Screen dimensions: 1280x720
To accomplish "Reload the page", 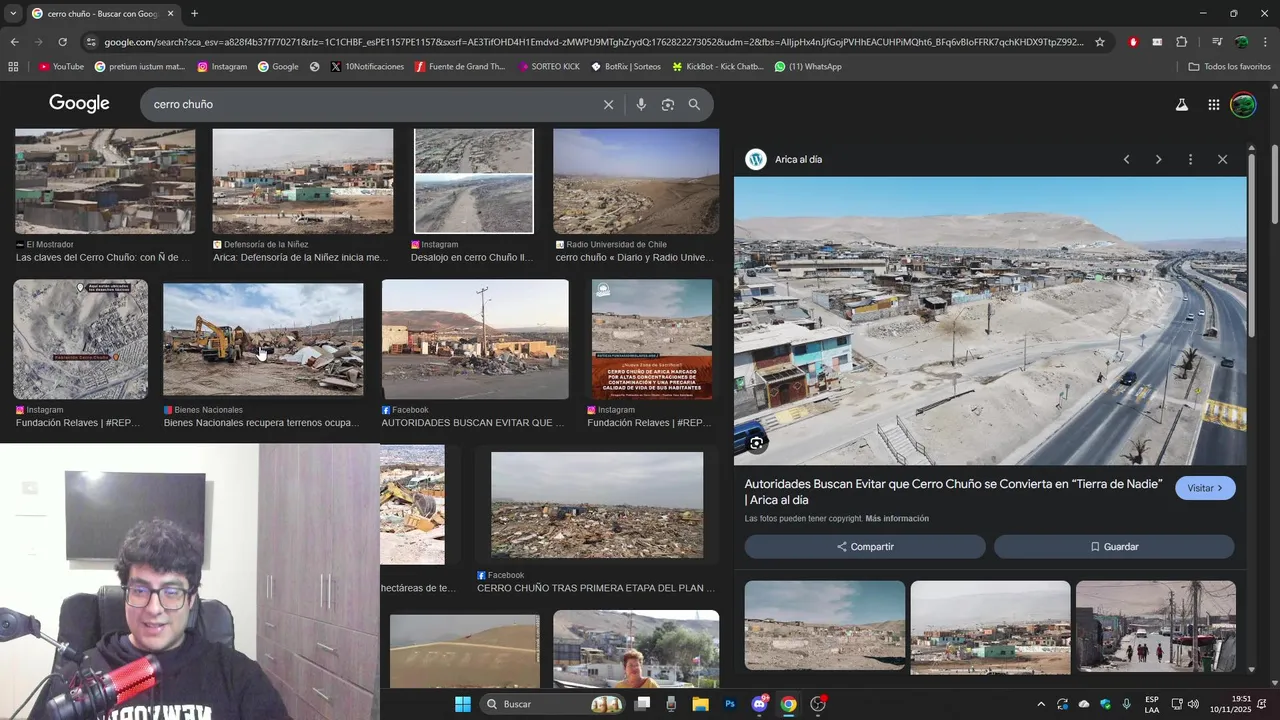I will click(x=62, y=42).
